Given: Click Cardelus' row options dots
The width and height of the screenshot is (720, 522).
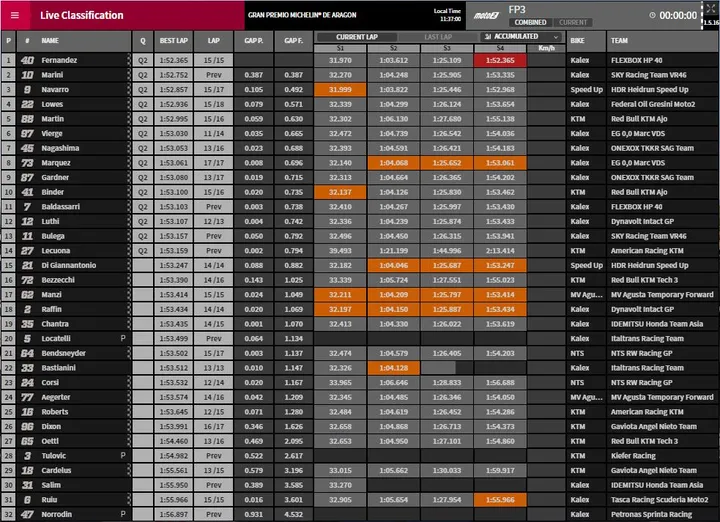Looking at the screenshot, I should pyautogui.click(x=129, y=470).
